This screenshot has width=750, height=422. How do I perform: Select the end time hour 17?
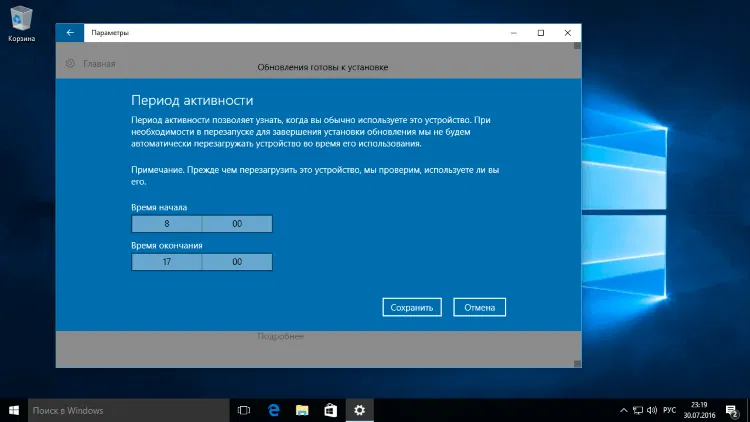166,262
